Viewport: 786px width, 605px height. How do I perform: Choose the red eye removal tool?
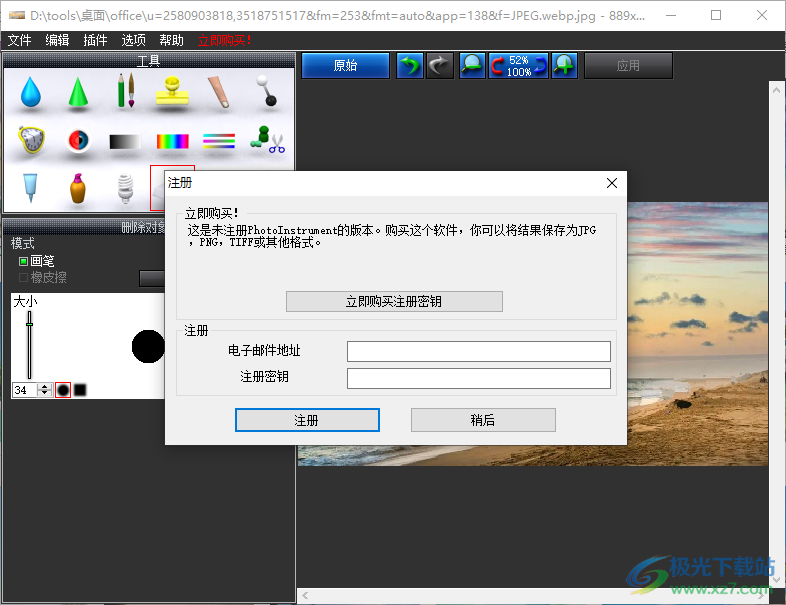click(x=78, y=140)
